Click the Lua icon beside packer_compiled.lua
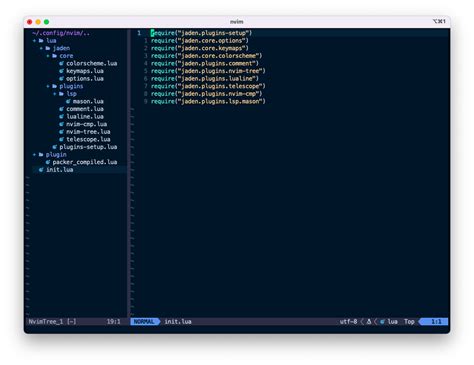The width and height of the screenshot is (474, 365). pyautogui.click(x=48, y=162)
